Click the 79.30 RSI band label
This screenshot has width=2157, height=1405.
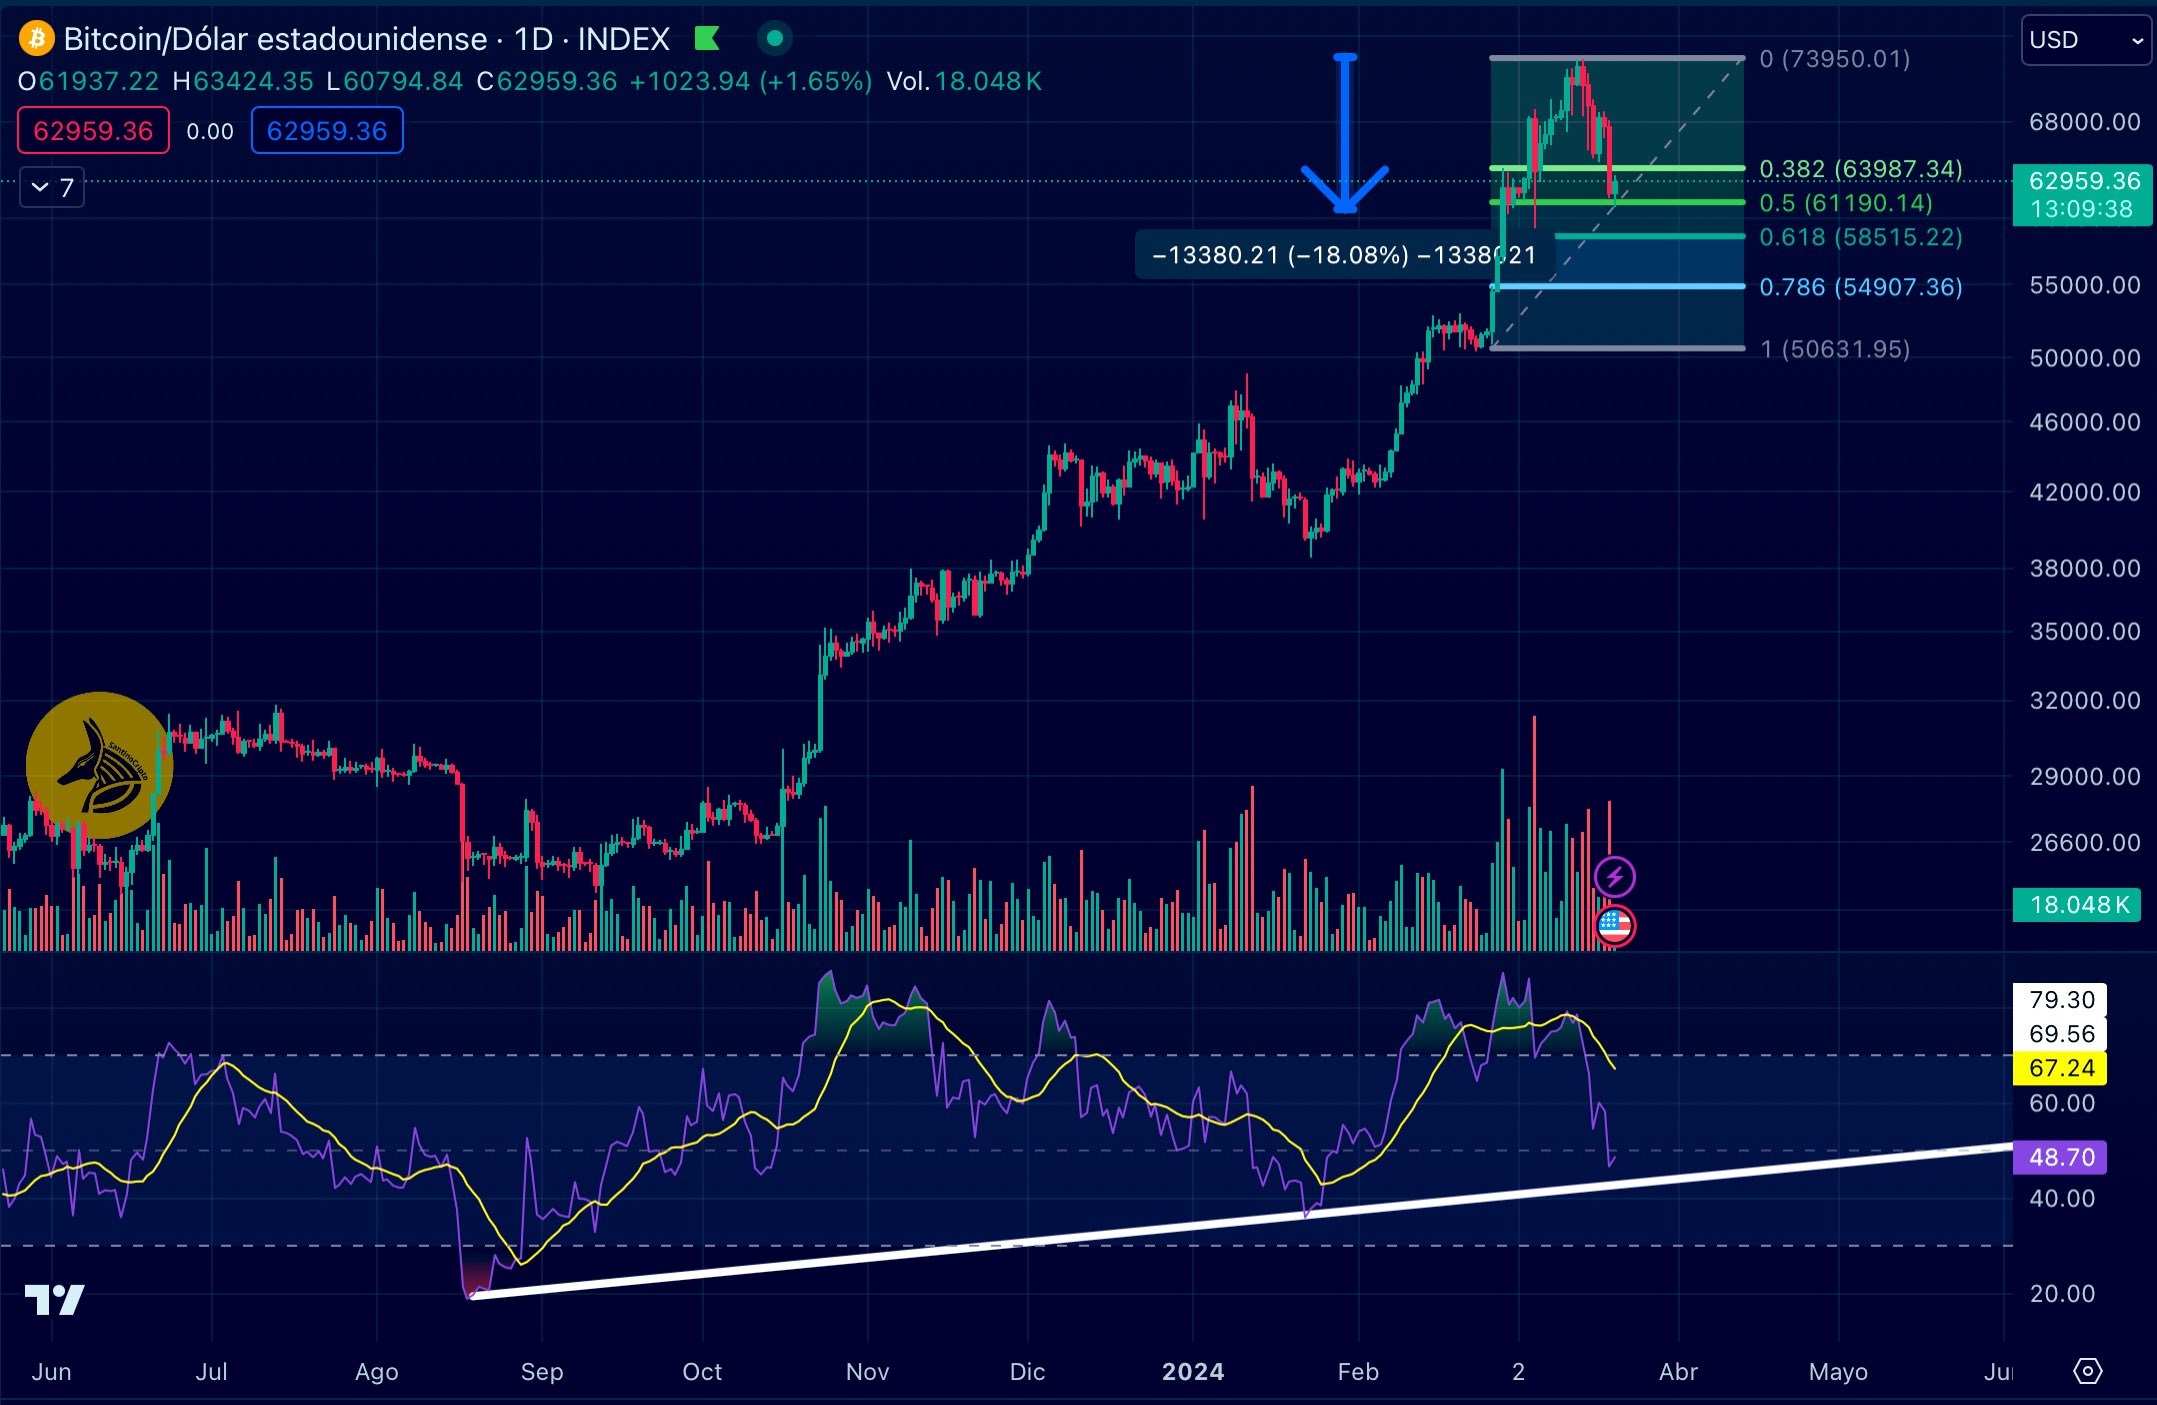(2060, 1000)
